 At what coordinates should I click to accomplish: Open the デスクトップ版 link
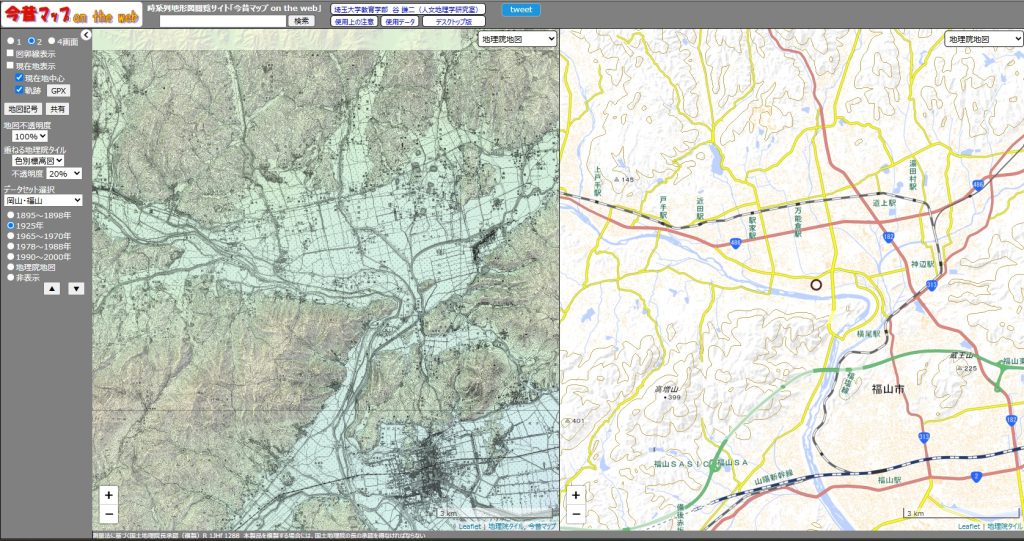[454, 22]
